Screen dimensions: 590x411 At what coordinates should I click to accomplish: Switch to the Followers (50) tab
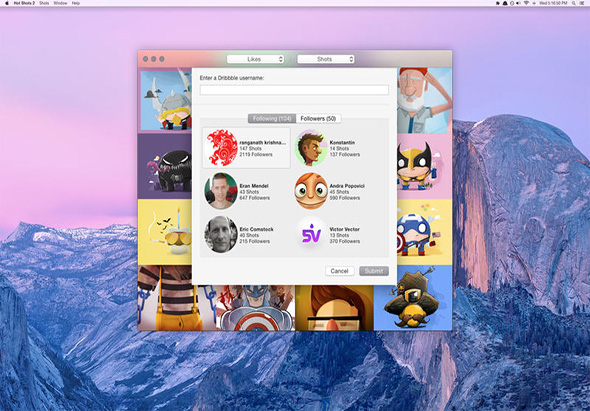318,119
